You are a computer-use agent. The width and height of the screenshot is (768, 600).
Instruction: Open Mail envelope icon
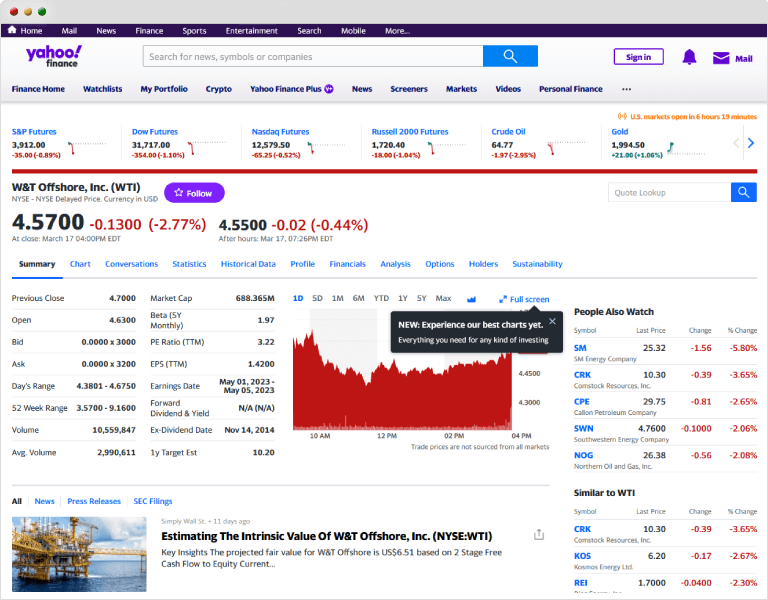[x=720, y=58]
